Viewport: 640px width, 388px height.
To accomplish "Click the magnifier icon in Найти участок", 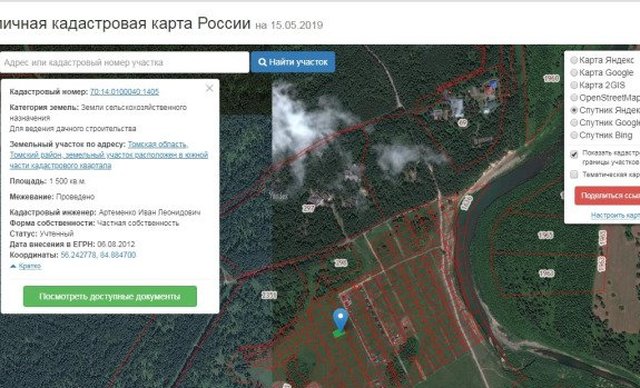I will (x=263, y=62).
